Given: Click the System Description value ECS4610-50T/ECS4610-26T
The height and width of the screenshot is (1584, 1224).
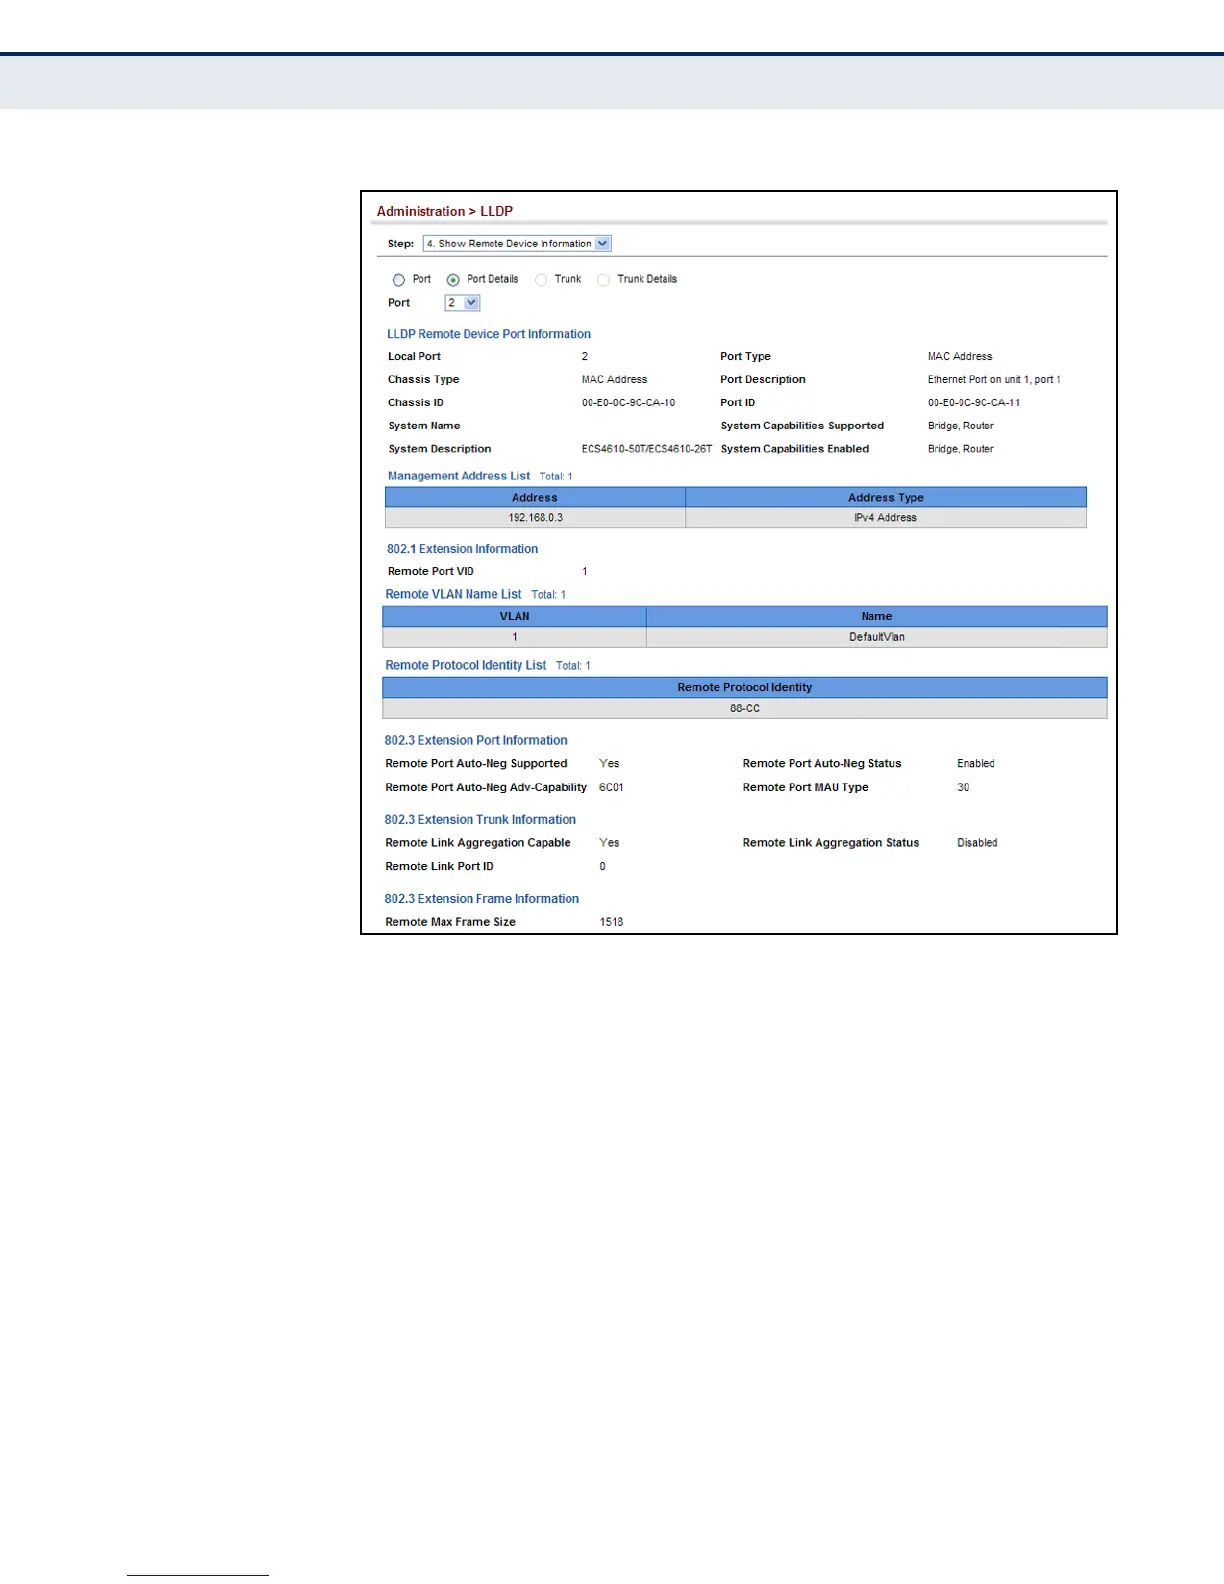Looking at the screenshot, I should (x=647, y=449).
